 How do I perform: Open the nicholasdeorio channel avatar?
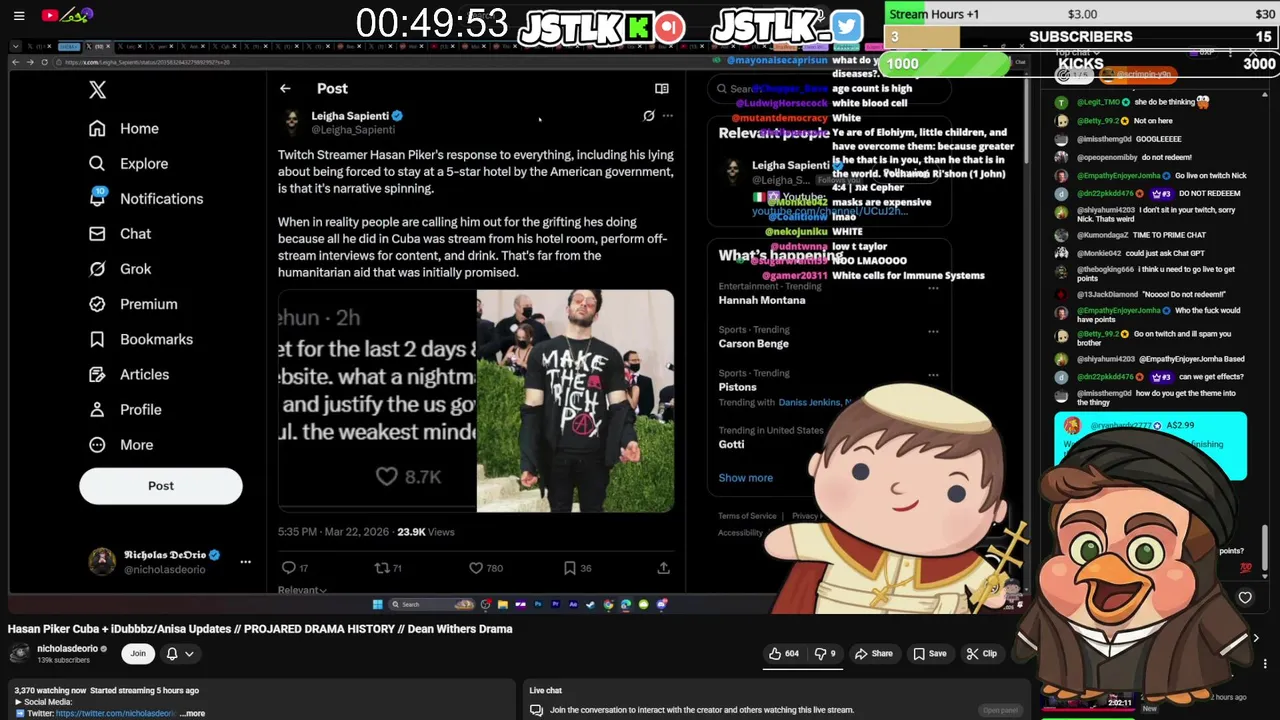click(x=19, y=654)
